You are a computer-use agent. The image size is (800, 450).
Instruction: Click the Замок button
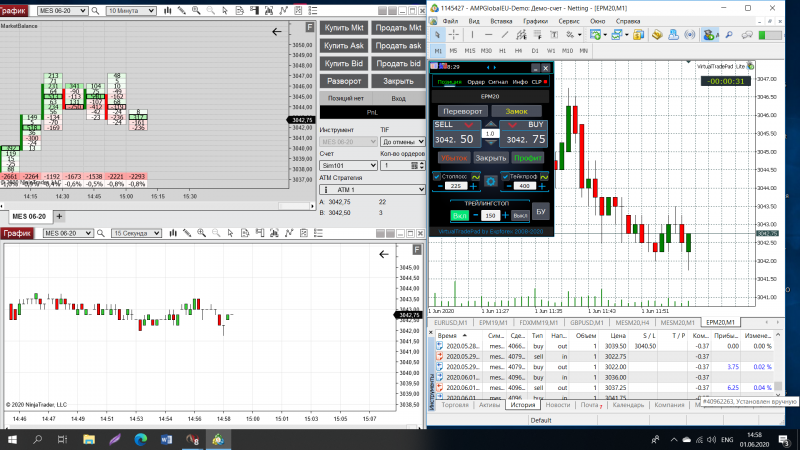pos(516,111)
